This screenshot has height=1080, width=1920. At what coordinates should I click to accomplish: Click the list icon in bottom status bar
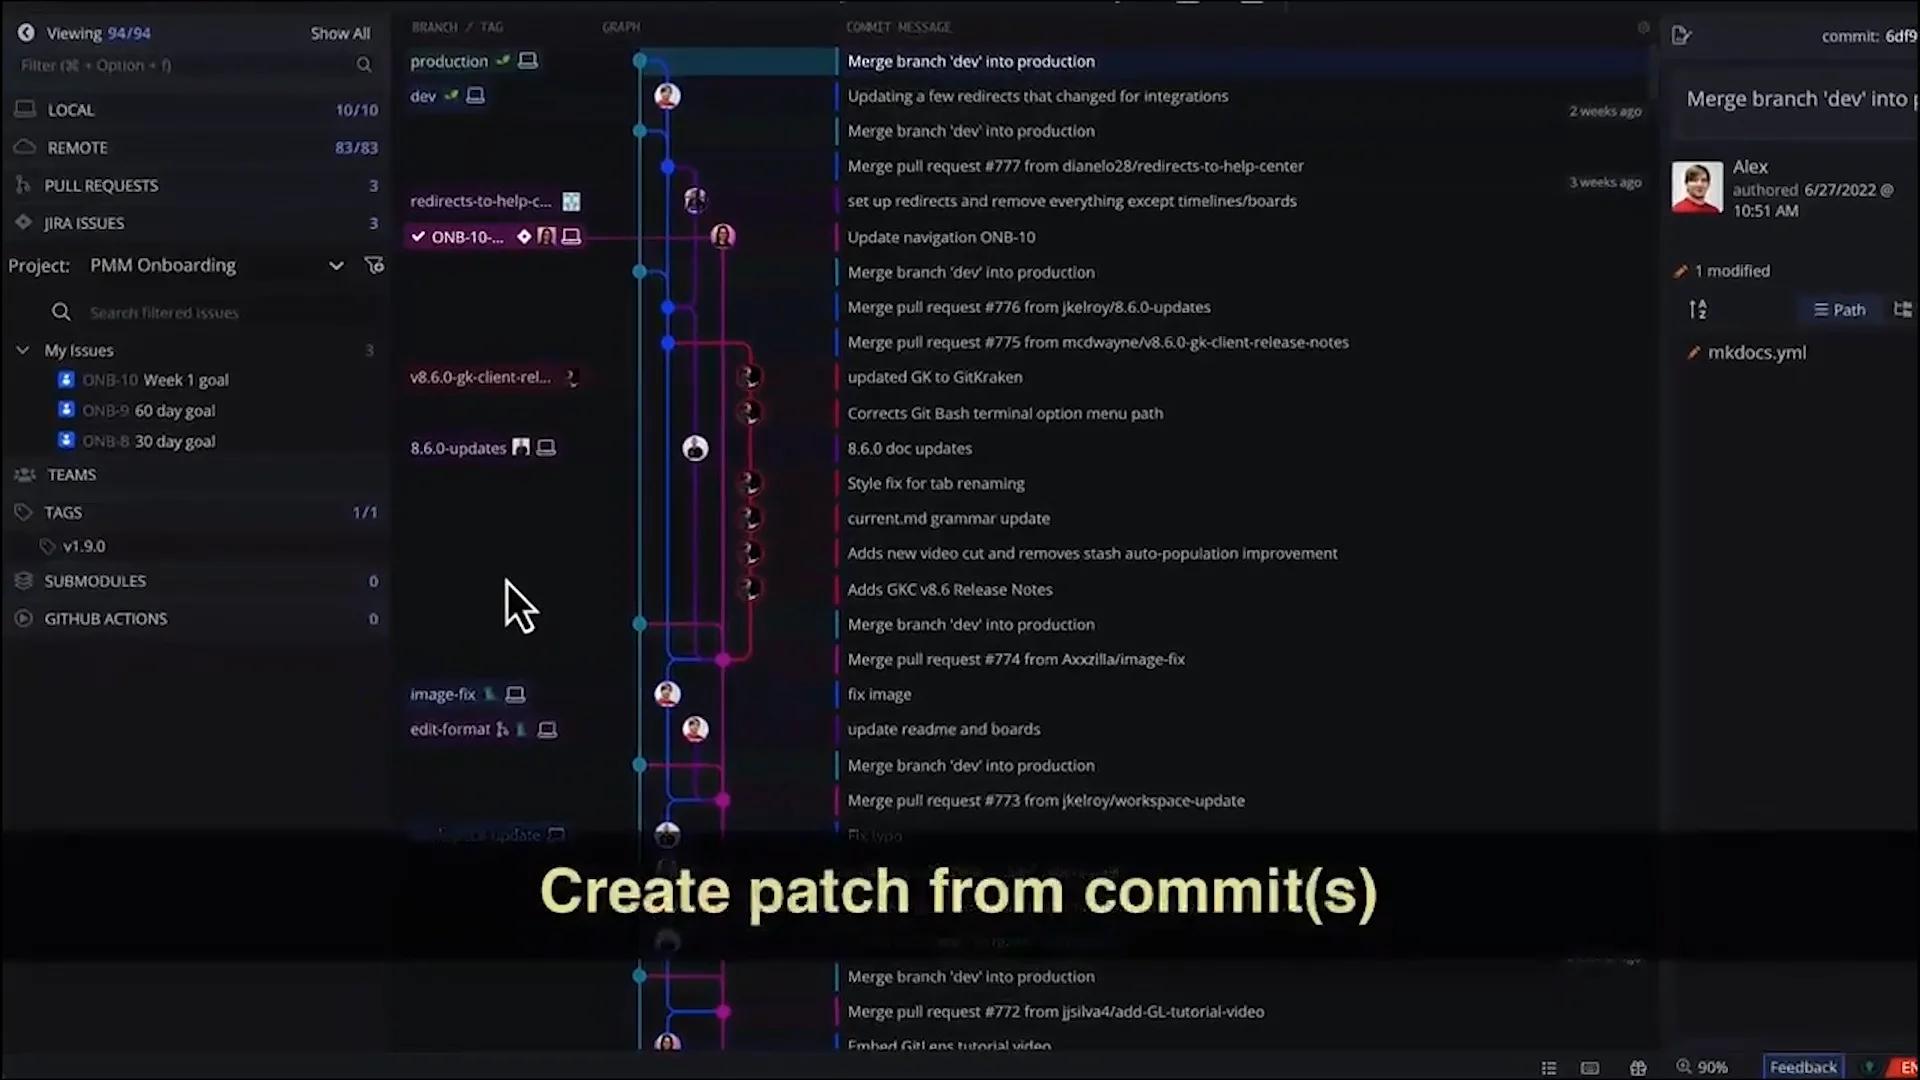1549,1067
